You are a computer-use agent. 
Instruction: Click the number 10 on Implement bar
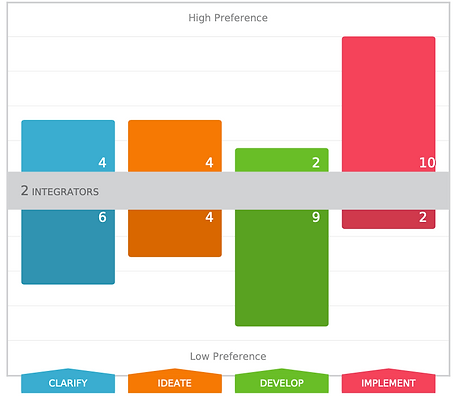[427, 163]
